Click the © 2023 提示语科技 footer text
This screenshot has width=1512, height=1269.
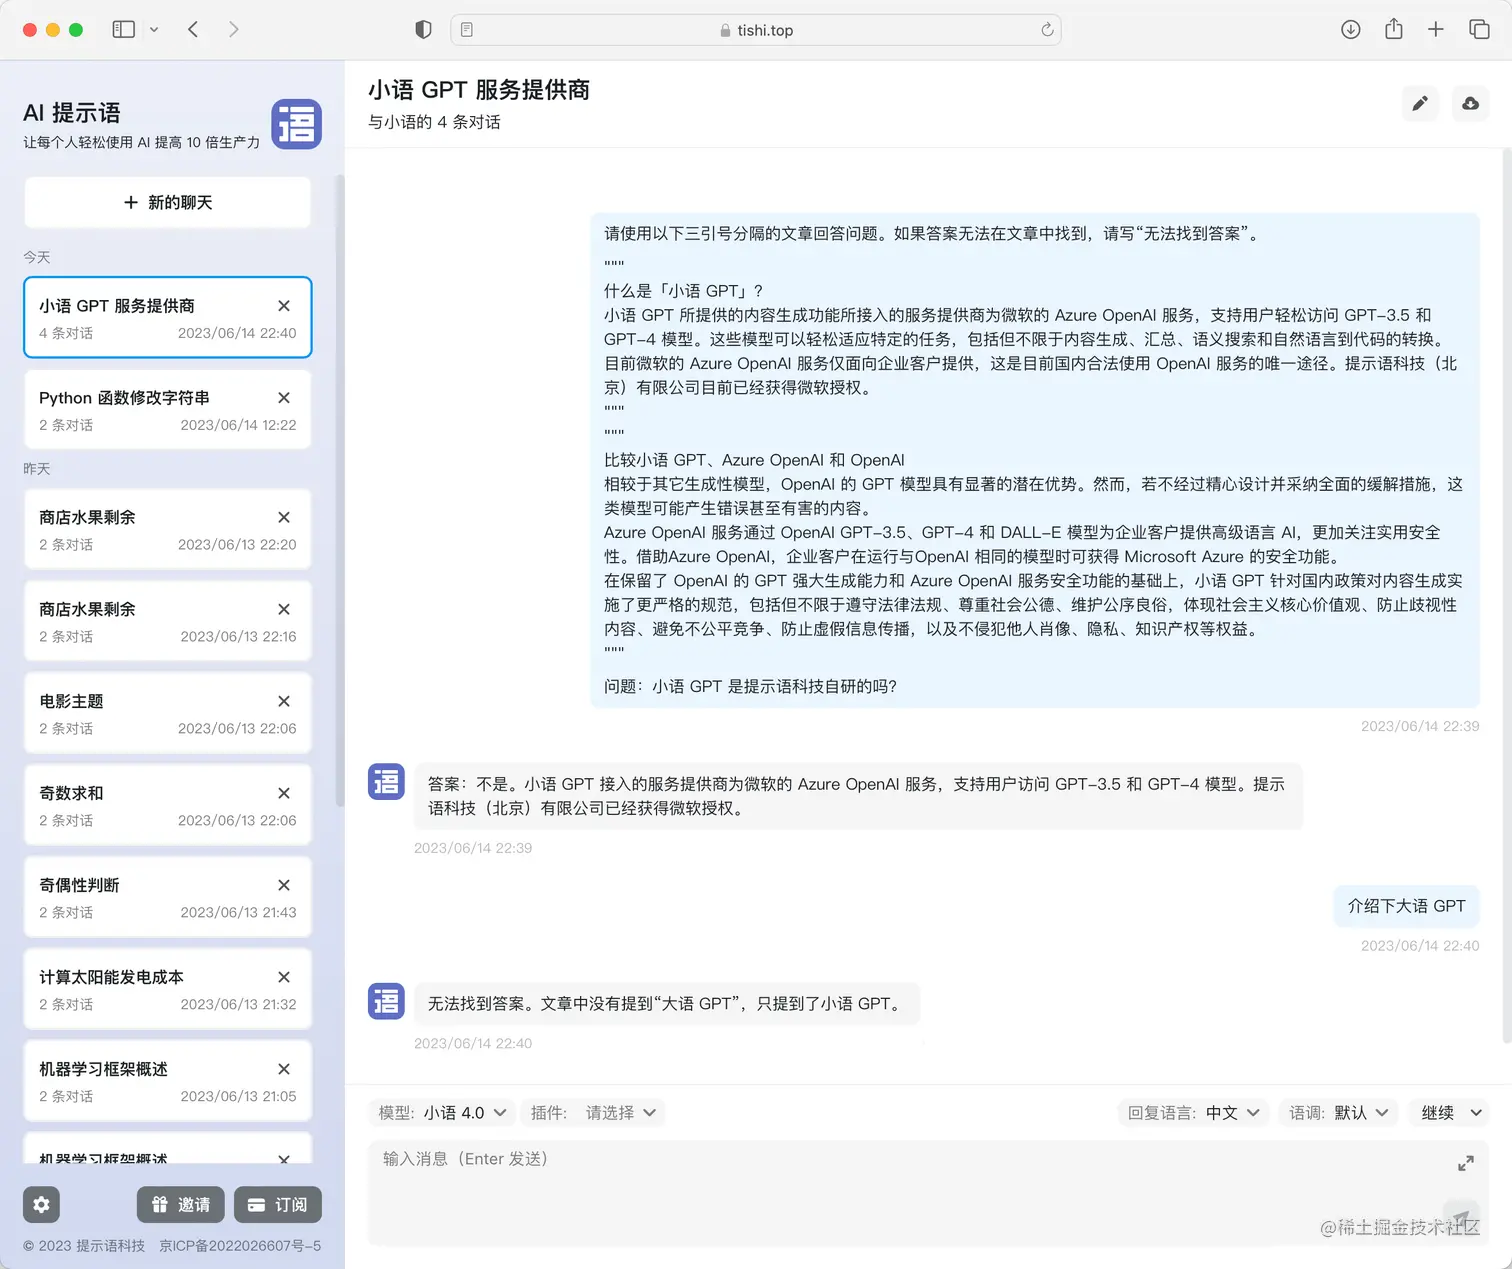pos(84,1246)
